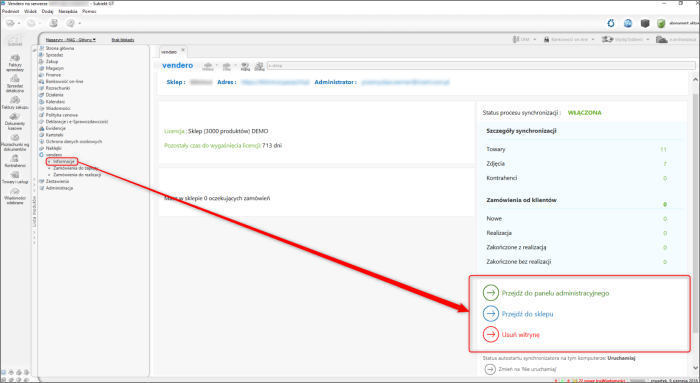
Task: Select Informacje under vendero in tree
Action: tap(64, 162)
